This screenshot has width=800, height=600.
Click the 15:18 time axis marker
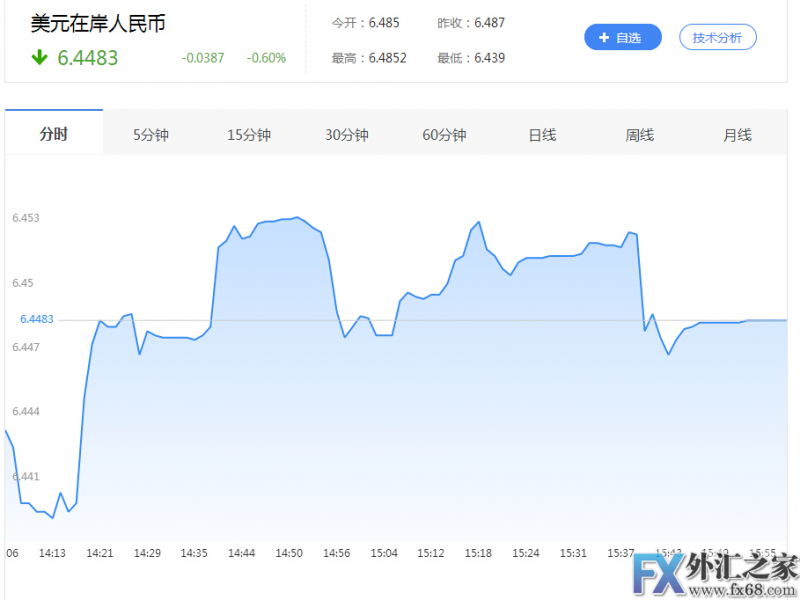point(478,553)
